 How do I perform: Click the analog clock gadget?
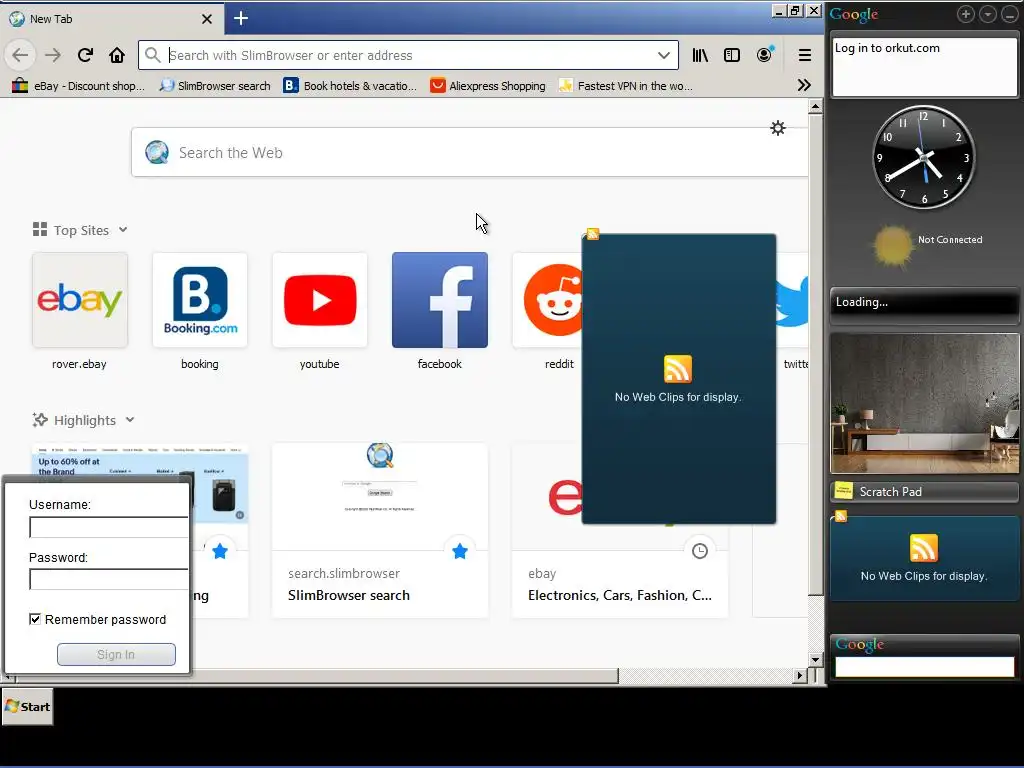tap(923, 157)
